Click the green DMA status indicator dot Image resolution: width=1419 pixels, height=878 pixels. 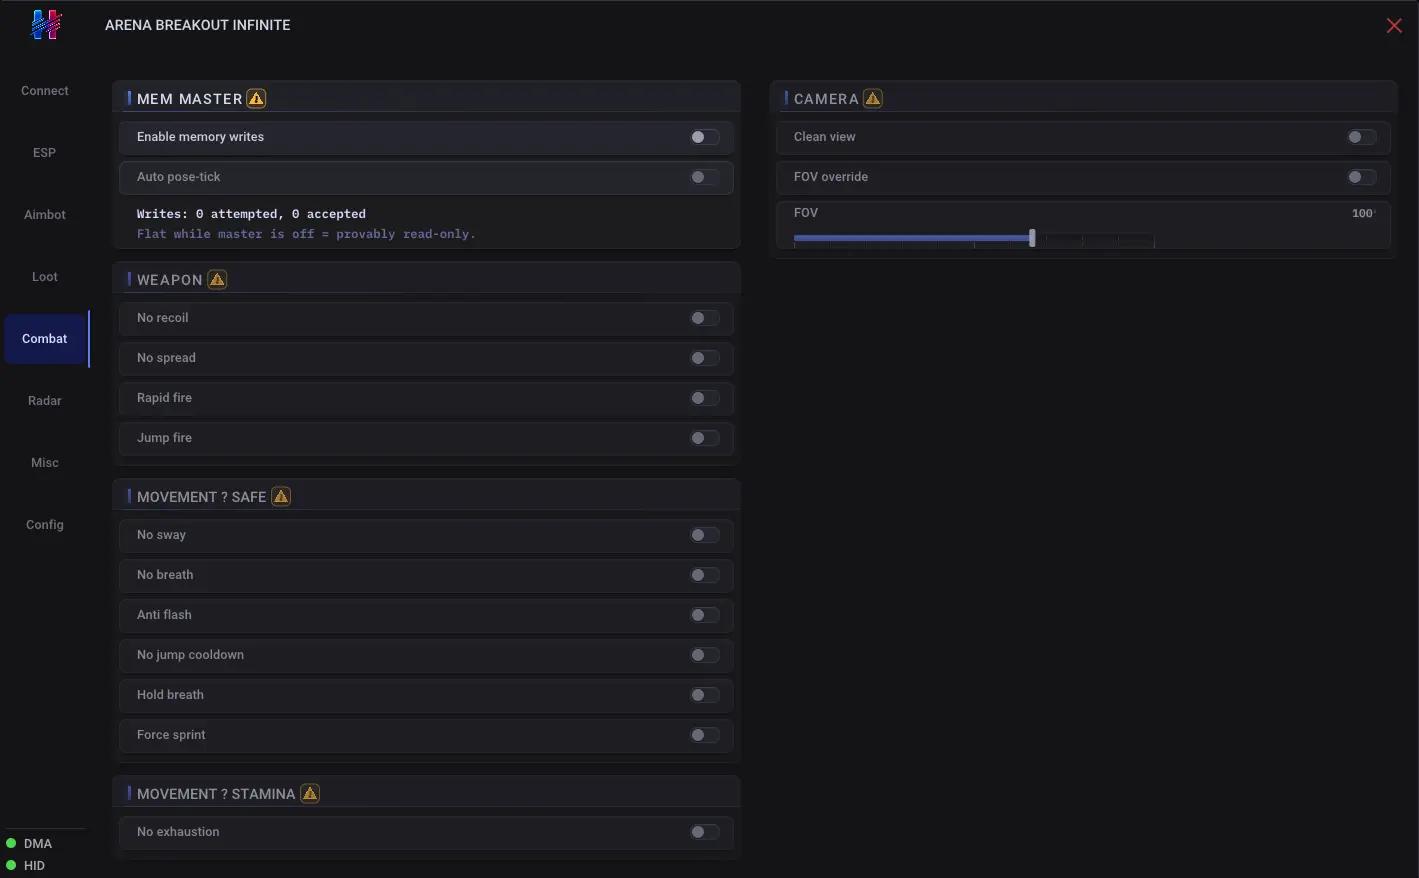11,843
